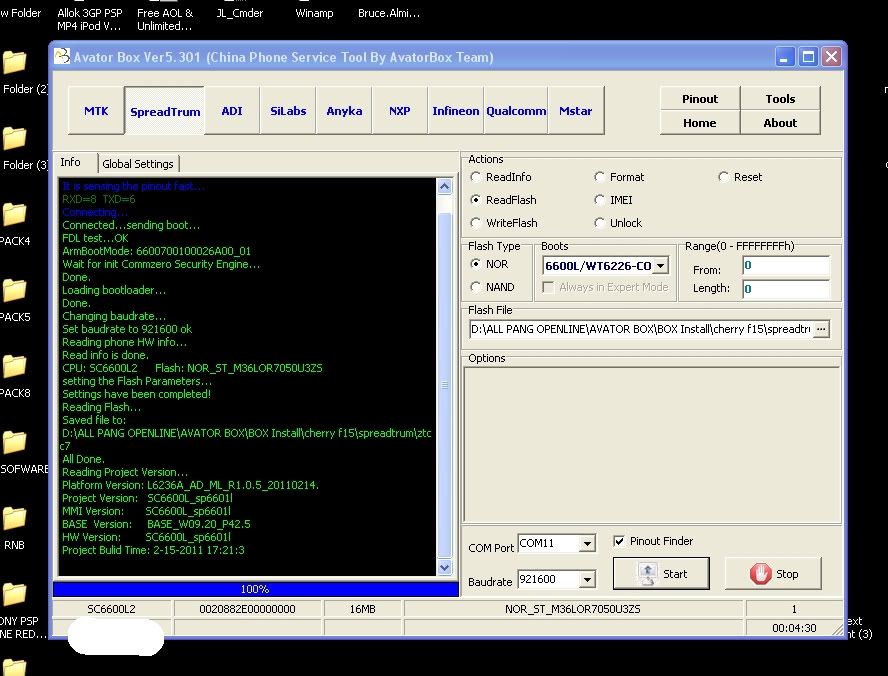Open the Baudrate dropdown
Viewport: 888px width, 676px height.
pos(587,579)
